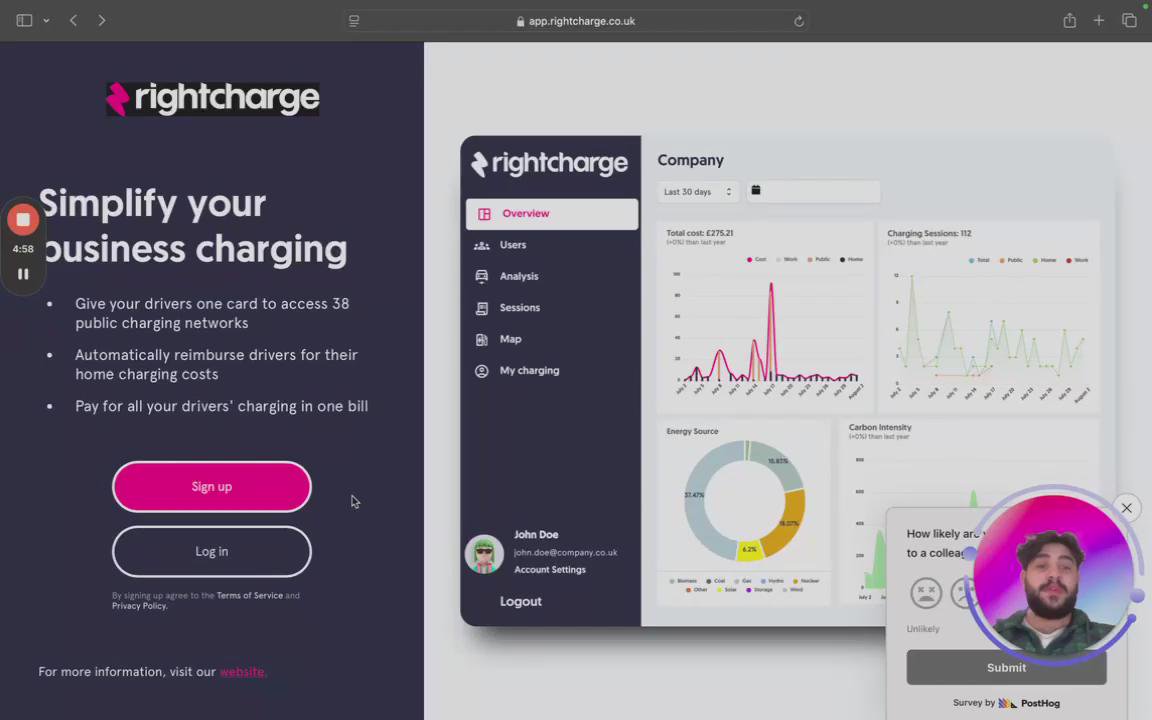Open the Privacy Policy link
Screen dimensions: 1152x720
click(x=139, y=605)
